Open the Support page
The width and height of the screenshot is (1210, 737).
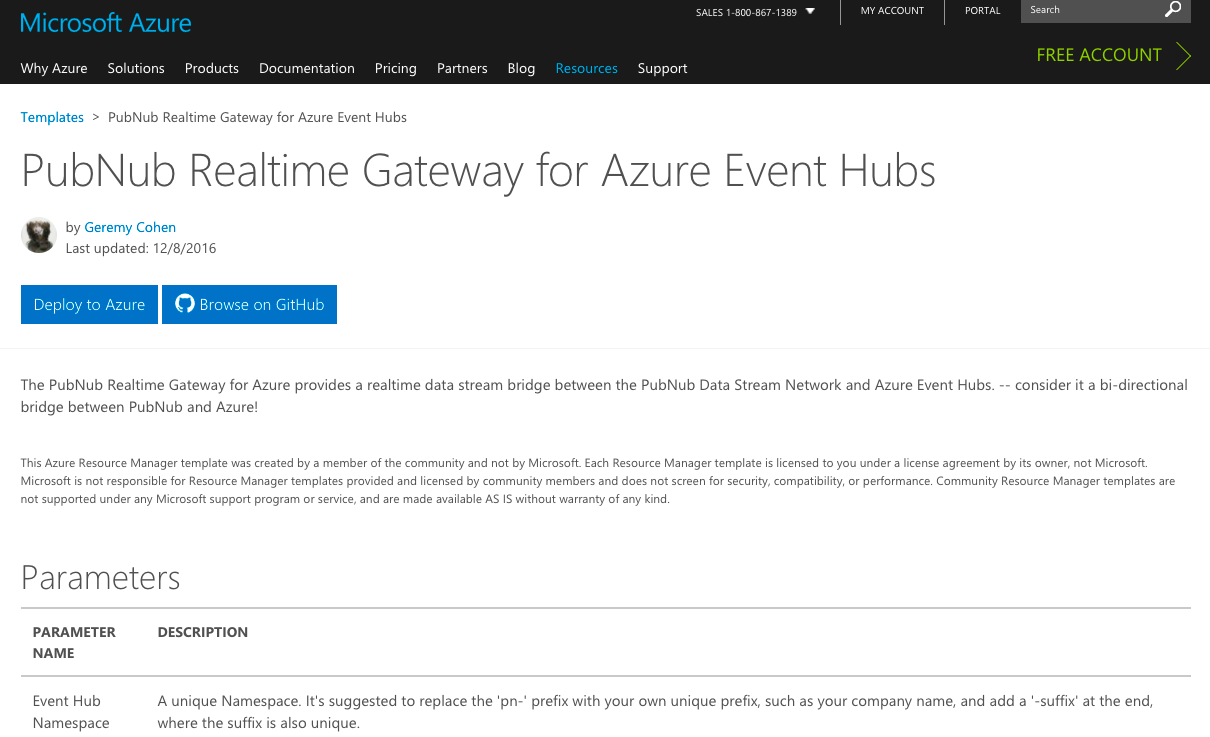(x=662, y=68)
